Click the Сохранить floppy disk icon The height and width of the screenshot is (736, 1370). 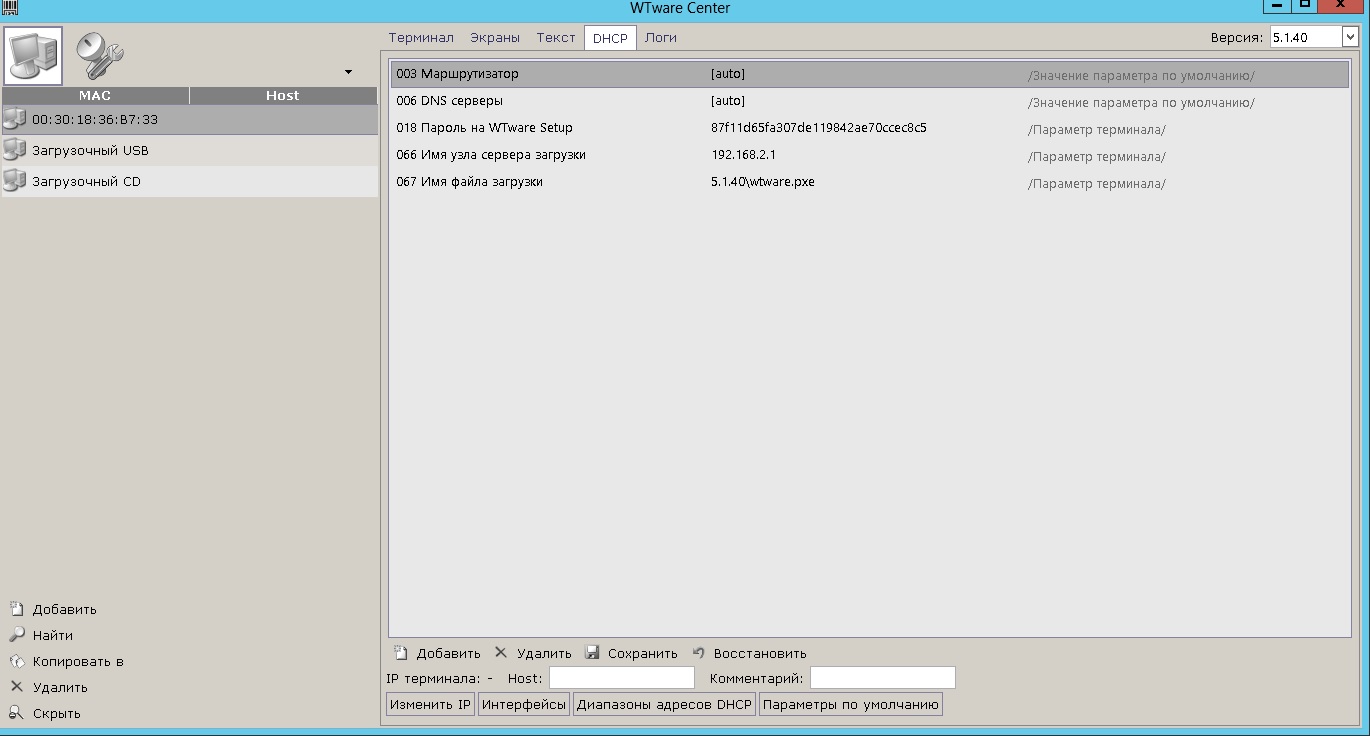592,653
